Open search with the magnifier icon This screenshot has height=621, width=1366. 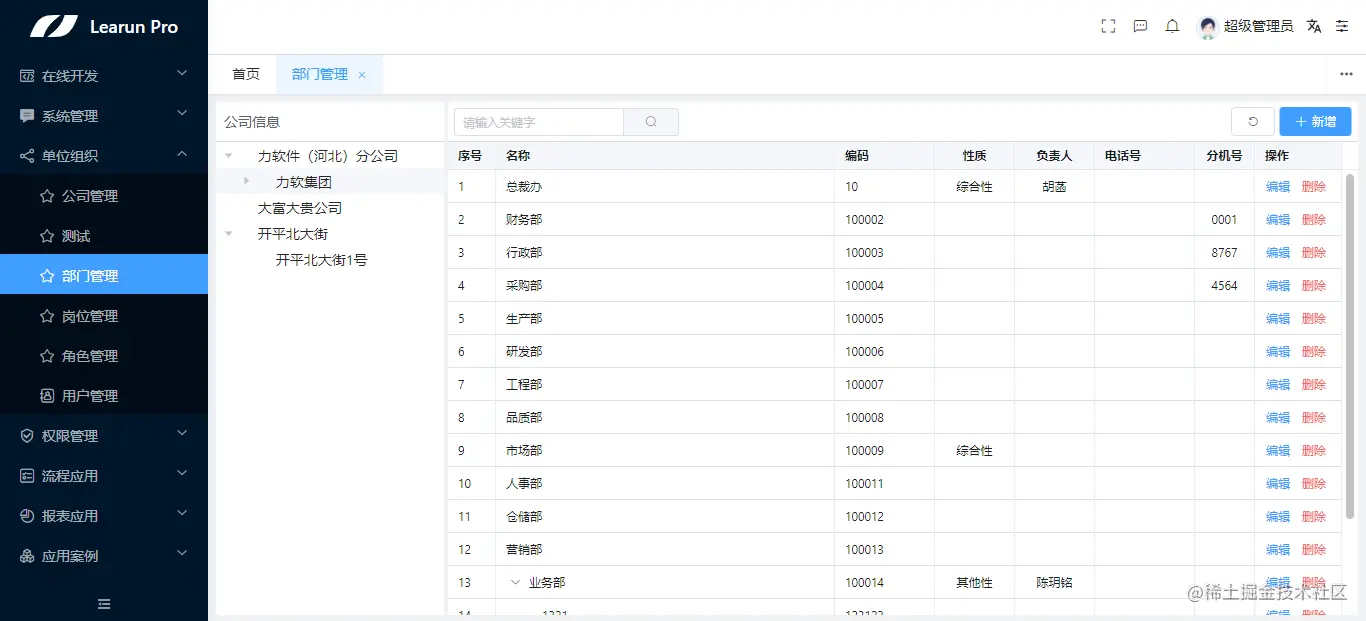[x=651, y=121]
